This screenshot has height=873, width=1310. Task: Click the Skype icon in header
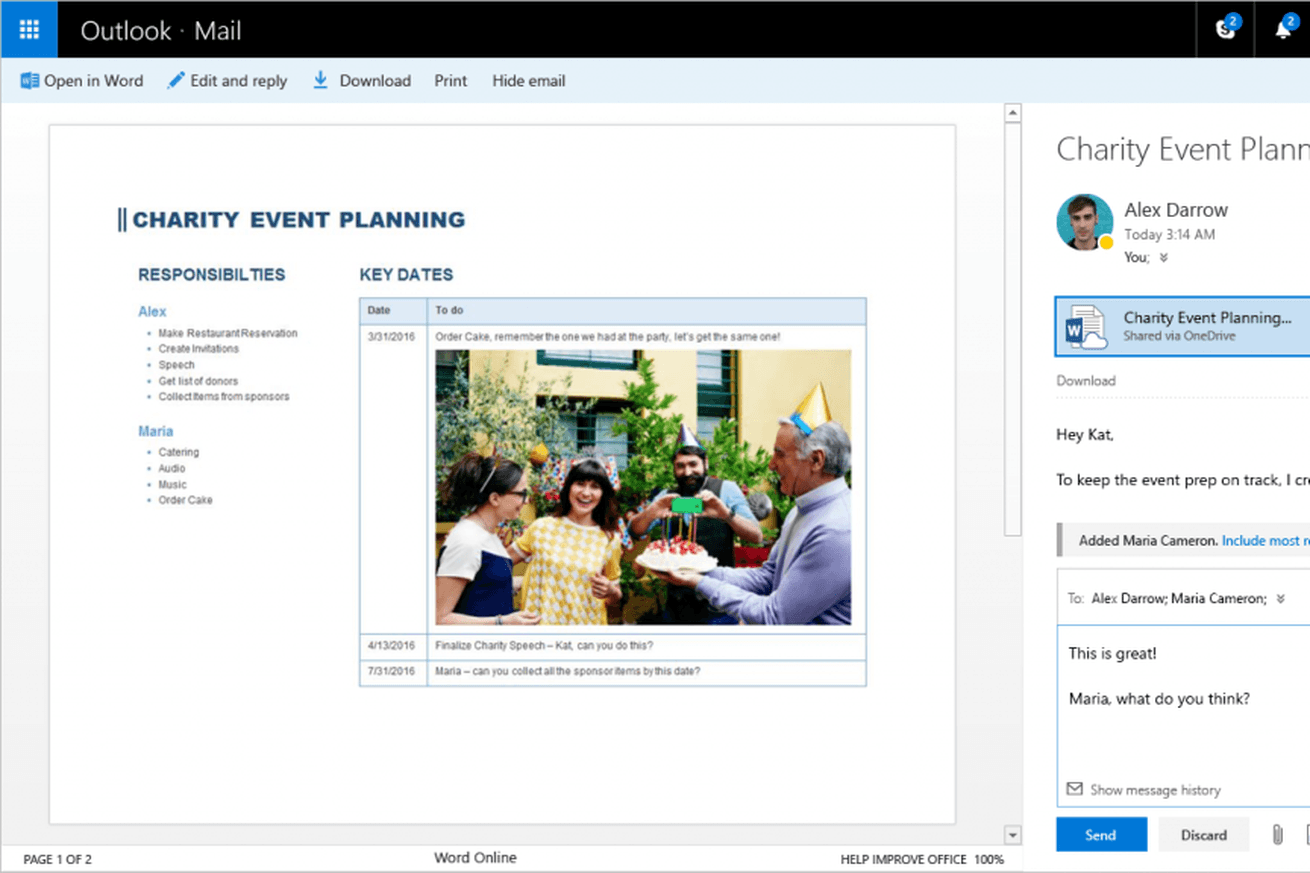1226,29
